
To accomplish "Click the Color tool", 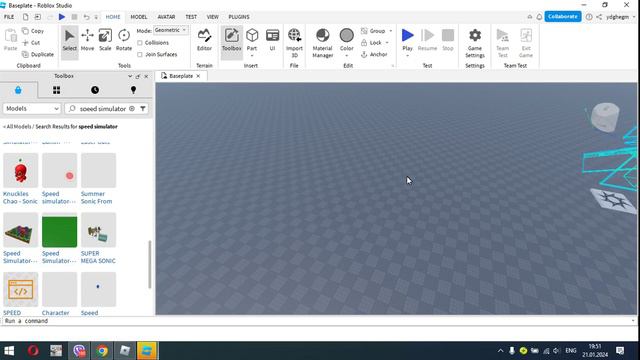I will click(x=347, y=39).
